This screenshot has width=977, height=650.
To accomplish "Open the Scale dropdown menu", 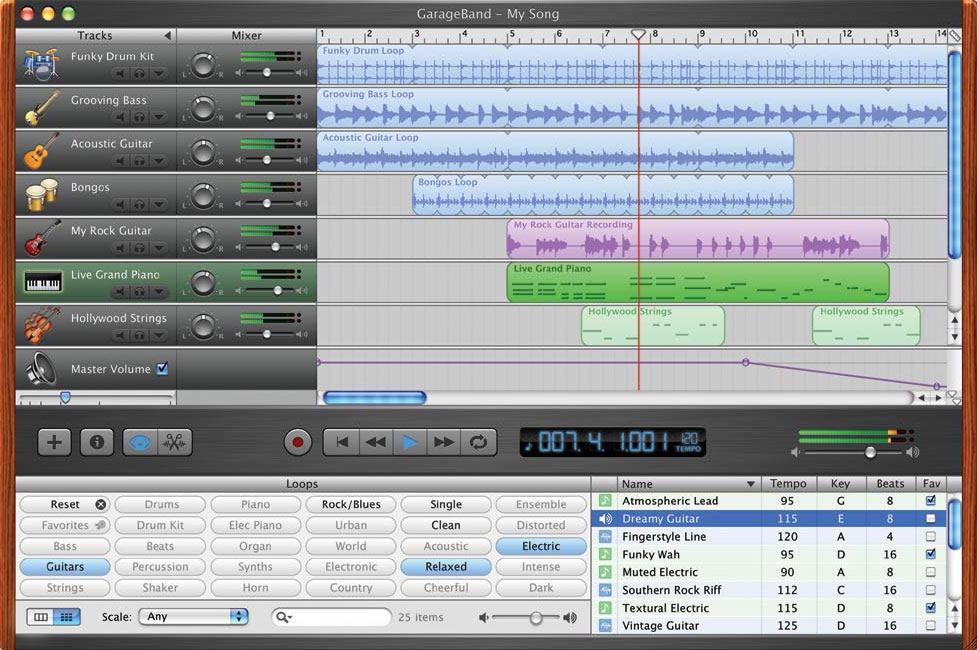I will pos(194,617).
